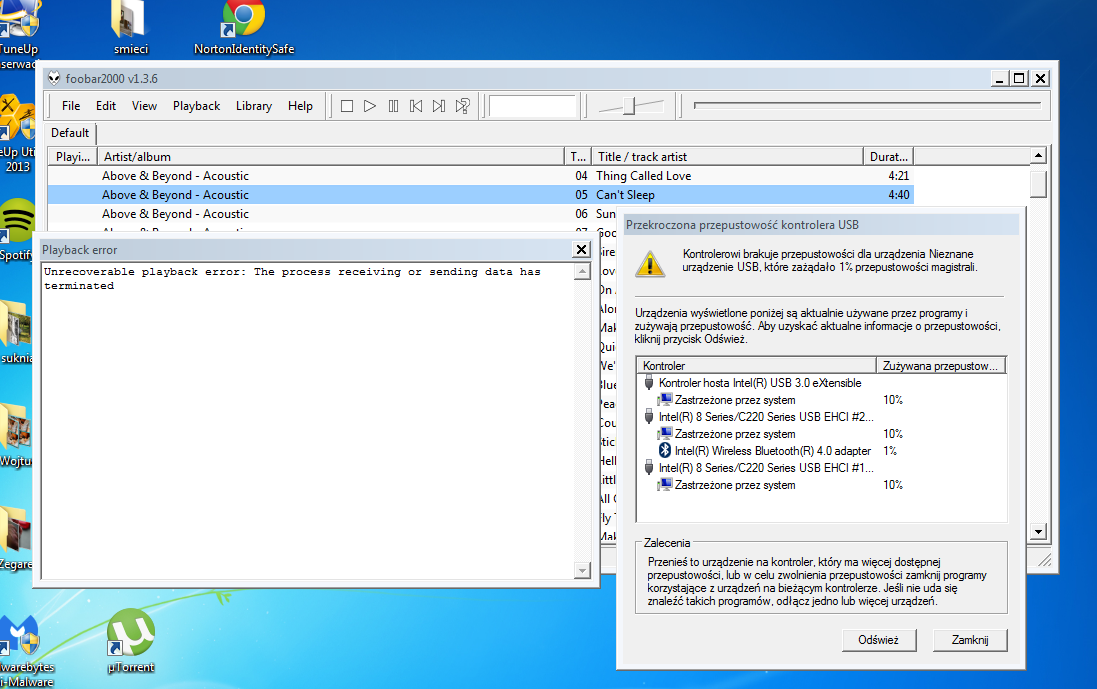This screenshot has height=689, width=1097.
Task: Minimize the foobar2000 window
Action: pos(999,78)
